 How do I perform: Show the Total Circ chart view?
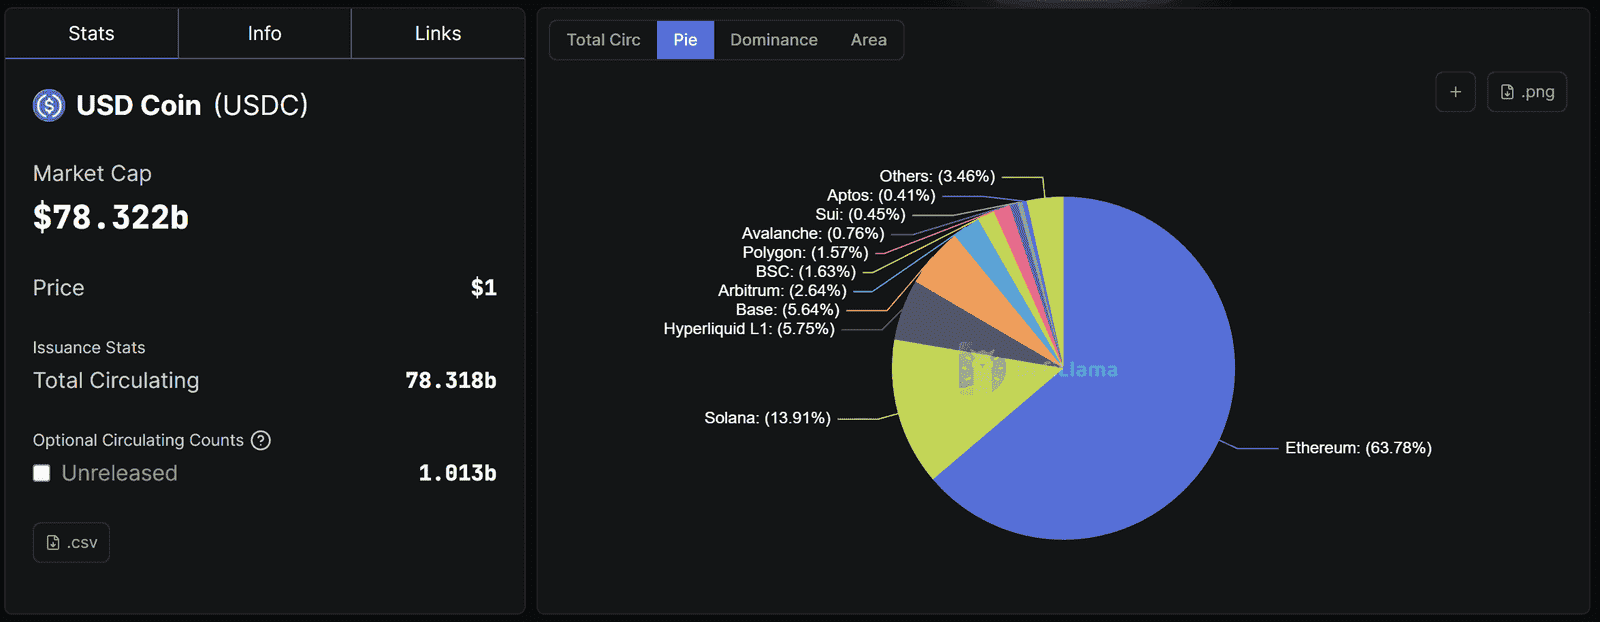pos(603,40)
